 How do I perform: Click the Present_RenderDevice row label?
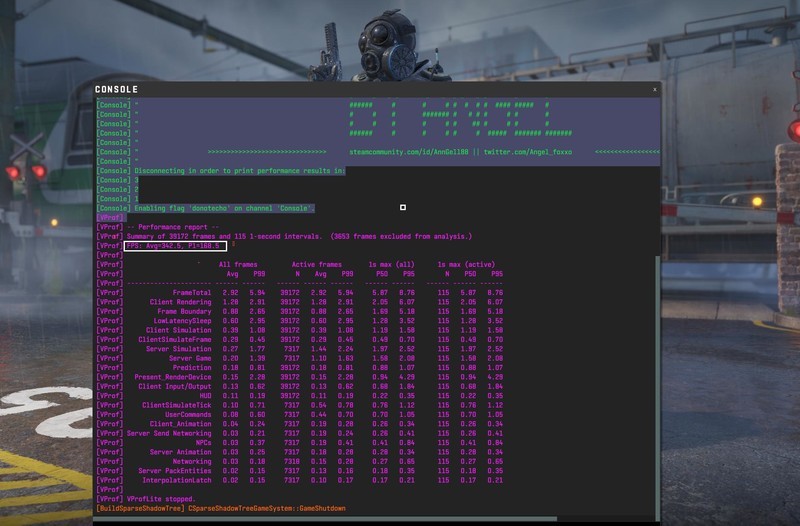(173, 377)
